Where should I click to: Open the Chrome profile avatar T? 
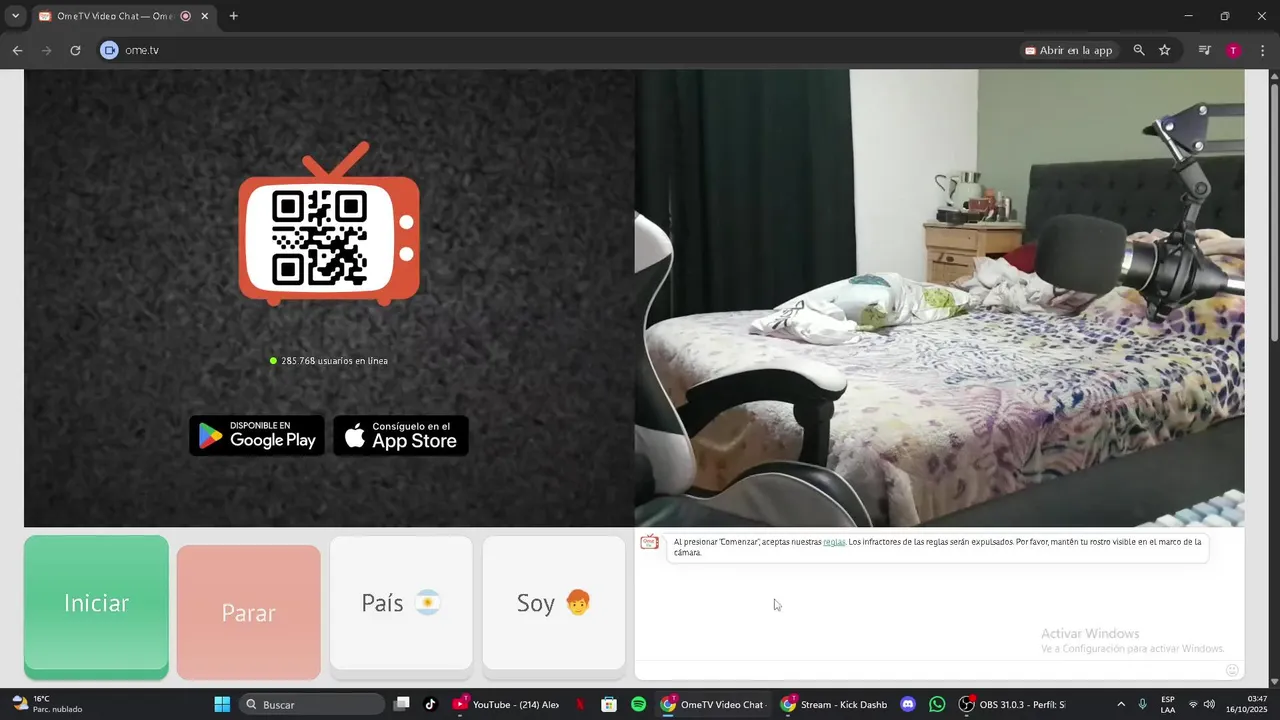(x=1234, y=50)
